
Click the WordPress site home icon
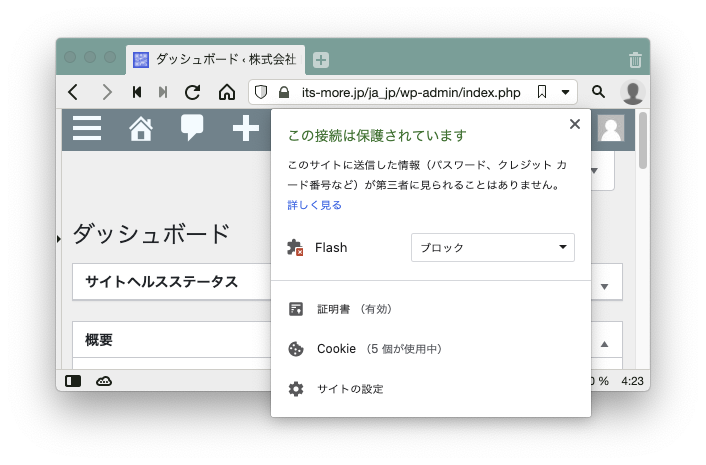pos(141,129)
